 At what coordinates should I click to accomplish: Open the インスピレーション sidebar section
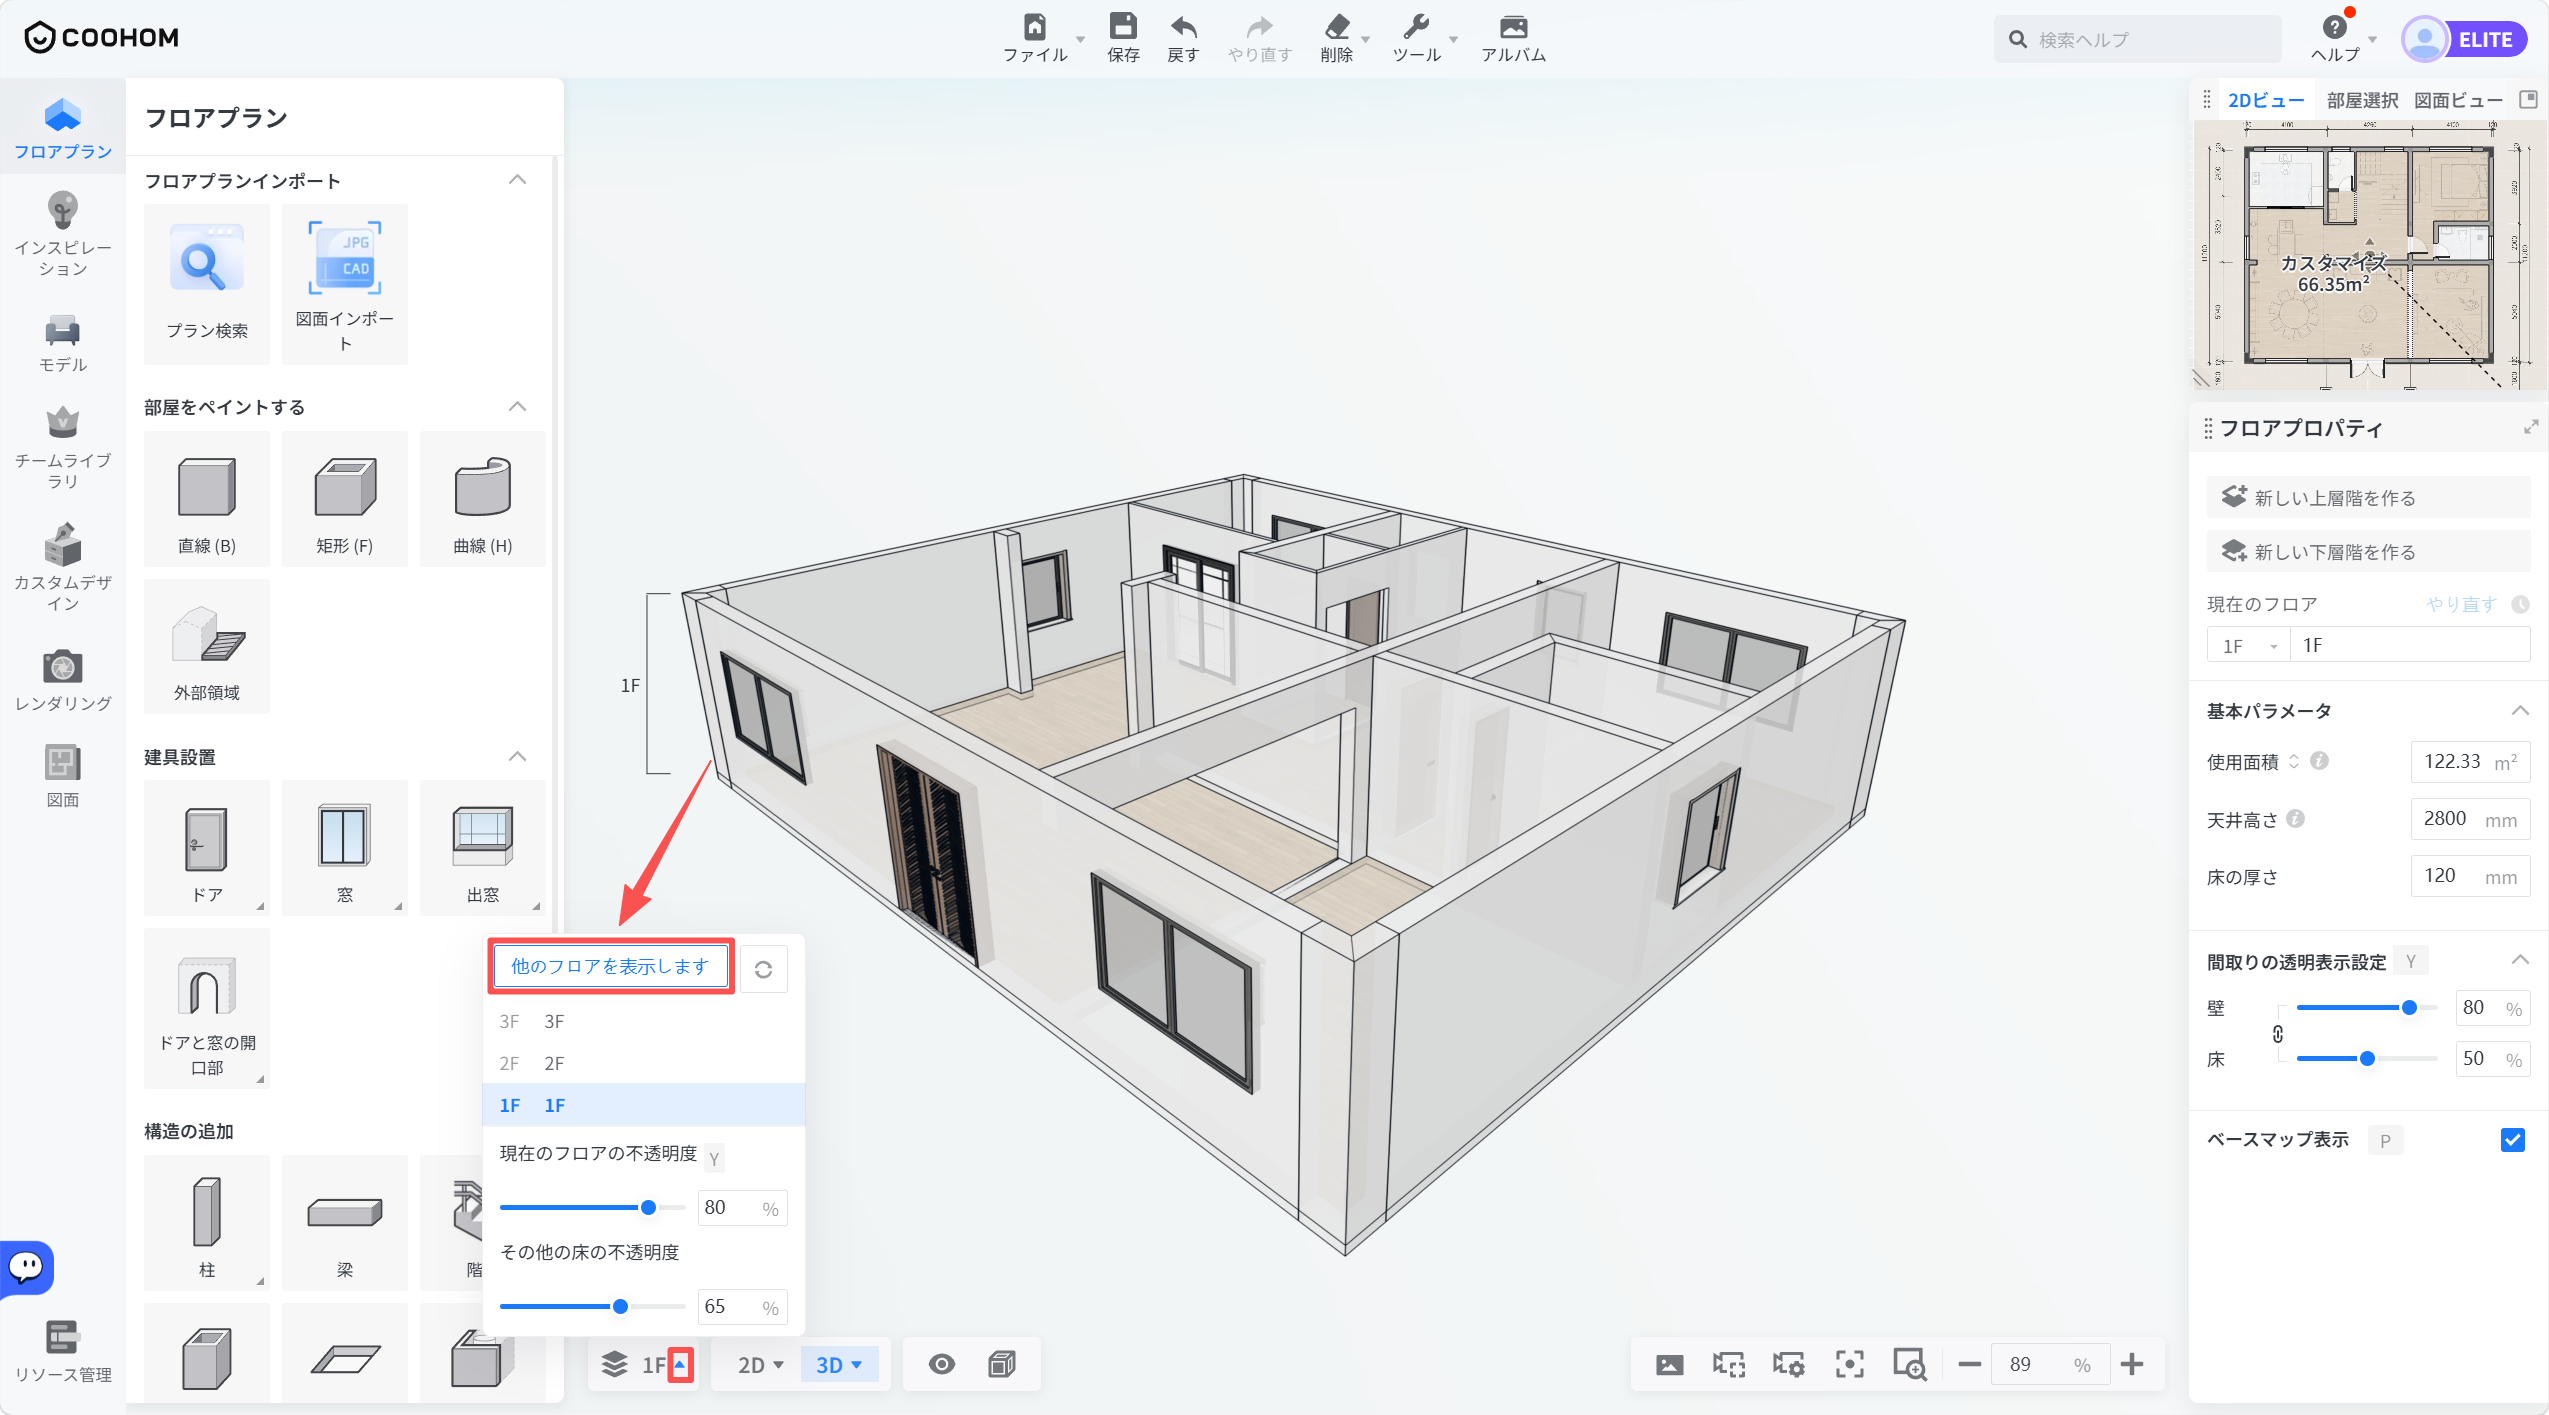(63, 235)
